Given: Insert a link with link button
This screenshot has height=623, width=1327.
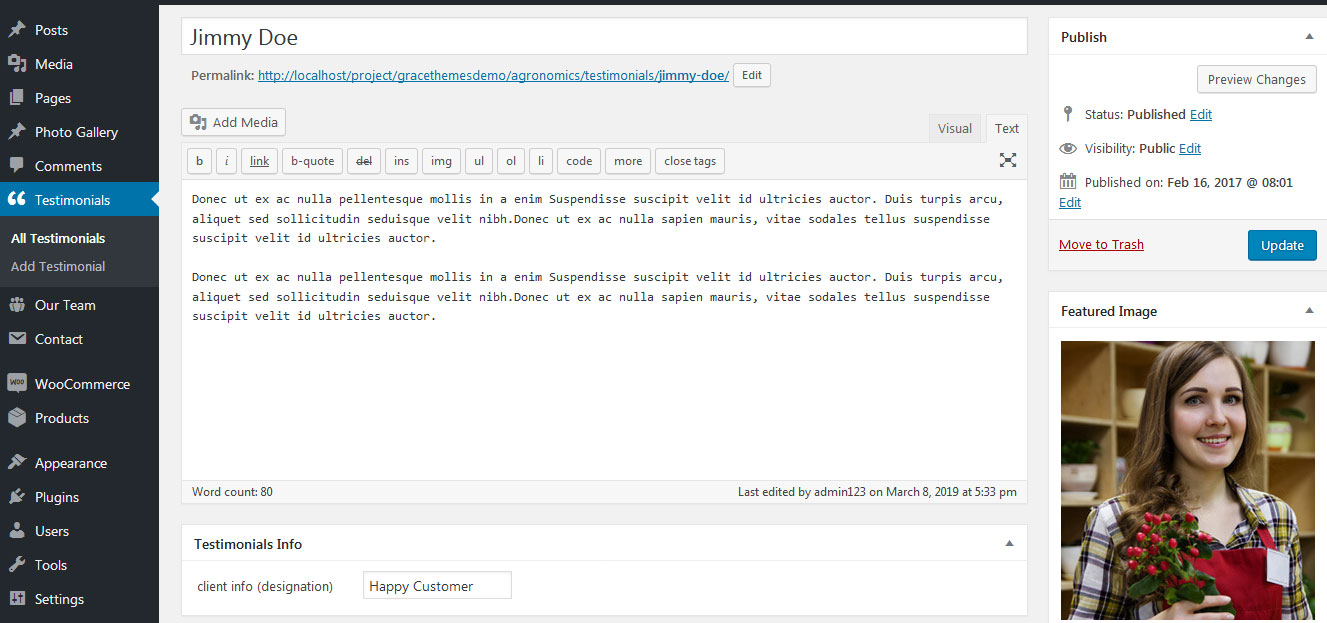Looking at the screenshot, I should (259, 161).
